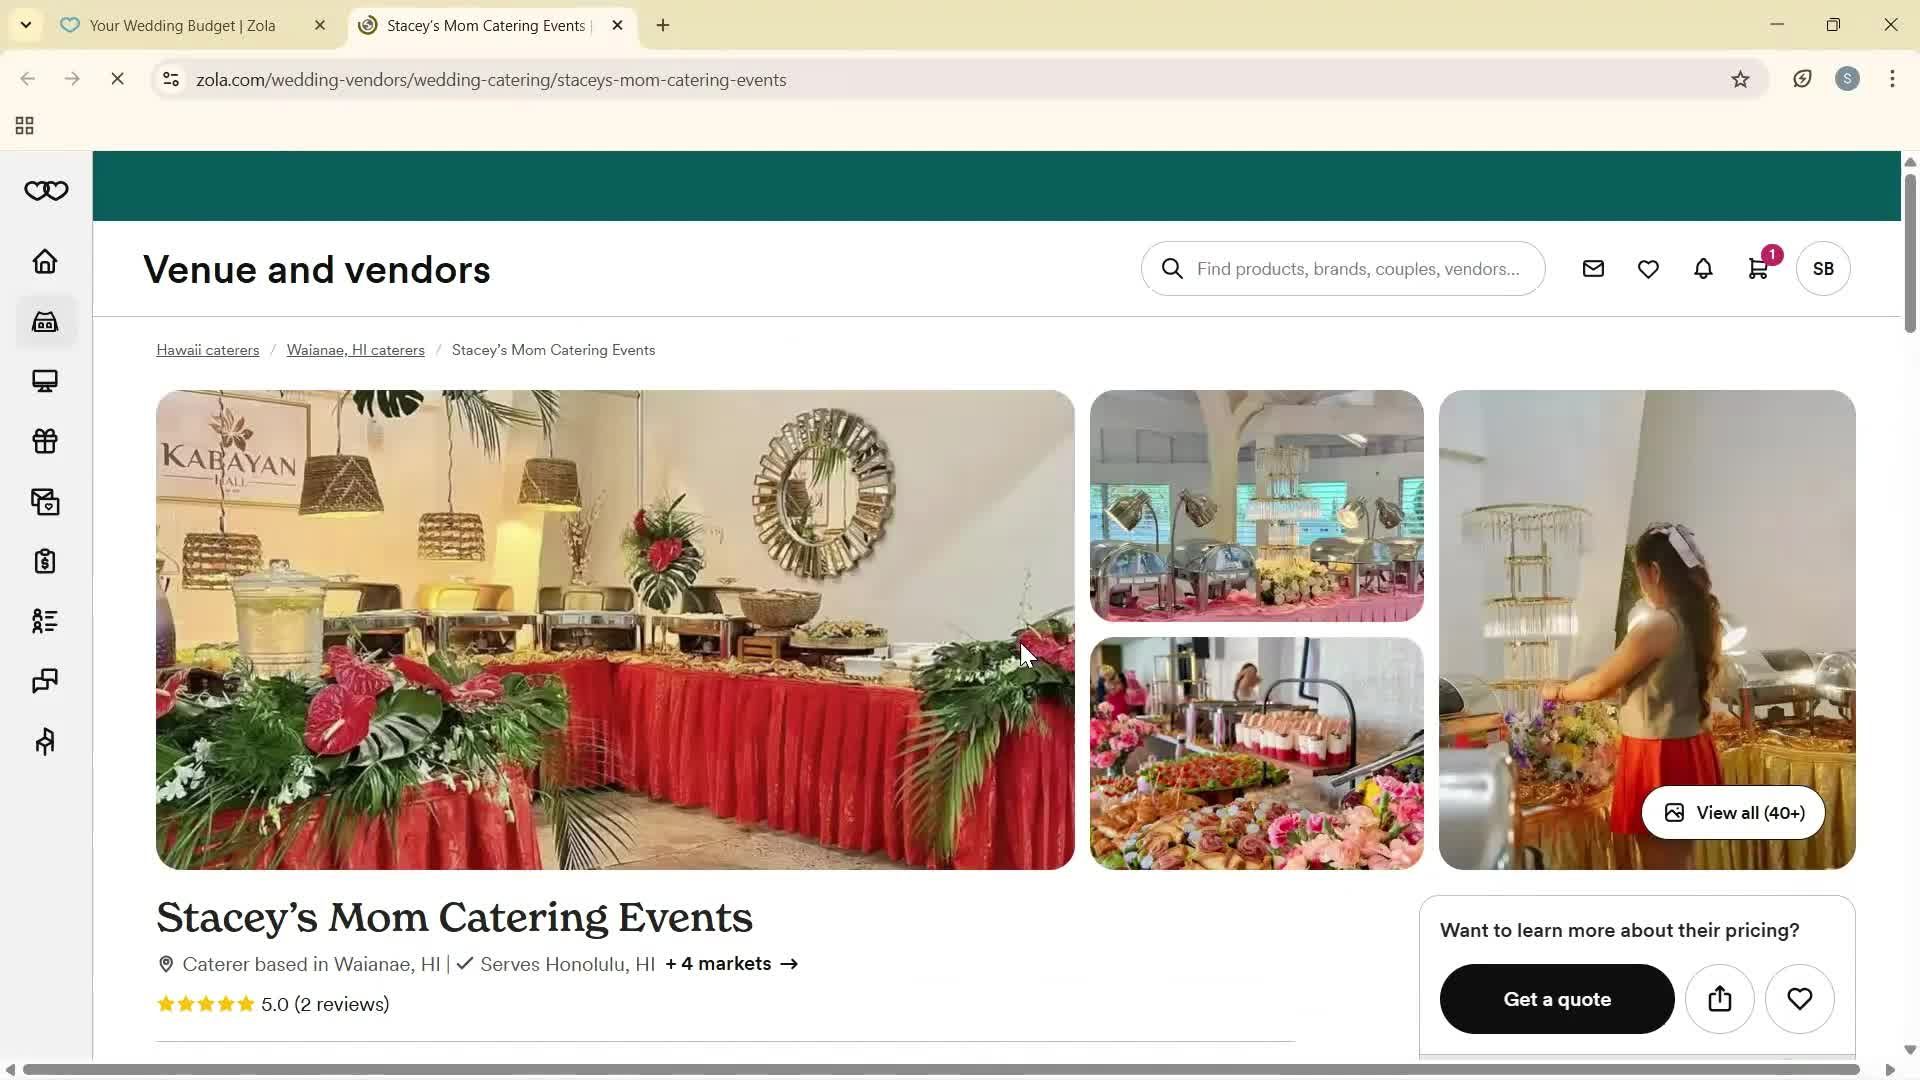
Task: Open the Home section in the sidebar
Action: tap(44, 261)
